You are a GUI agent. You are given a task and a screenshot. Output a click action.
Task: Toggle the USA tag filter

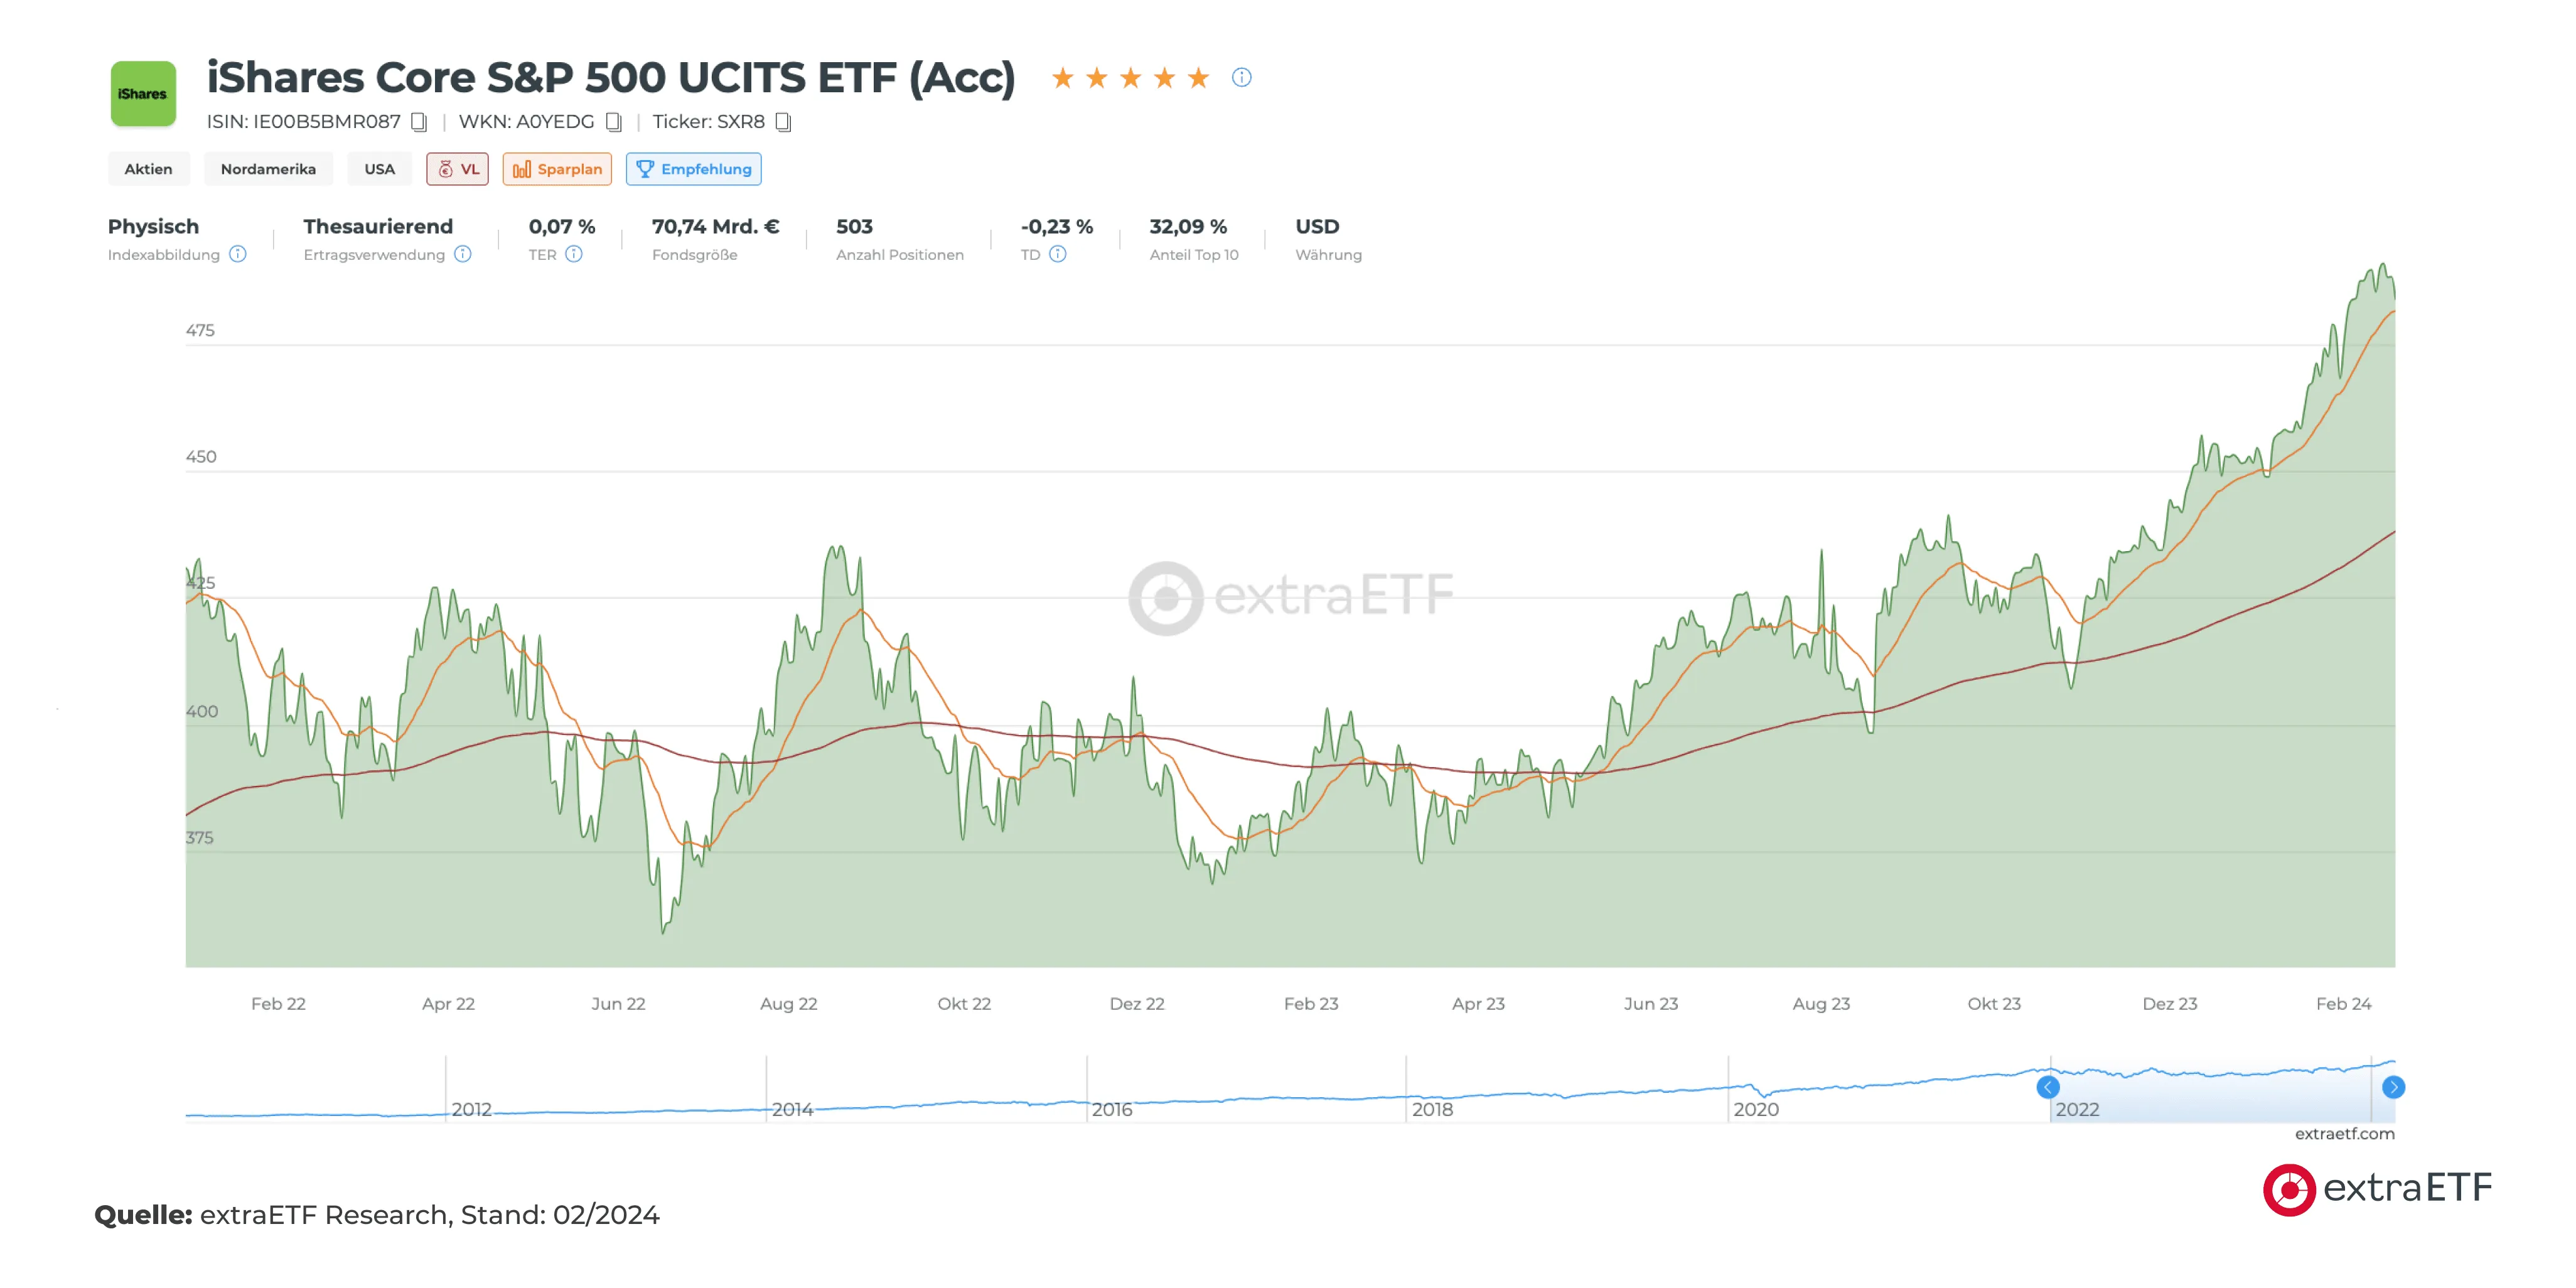[x=379, y=169]
